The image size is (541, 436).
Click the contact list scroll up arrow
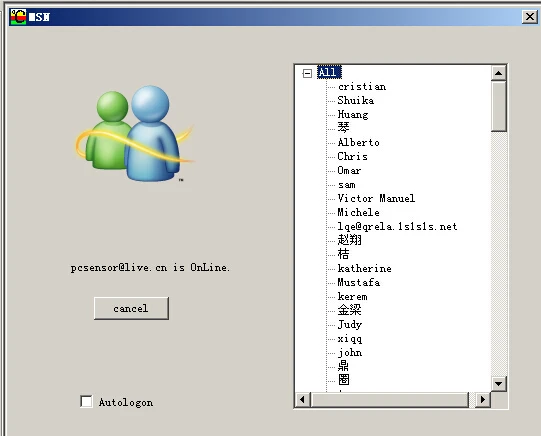[x=498, y=73]
